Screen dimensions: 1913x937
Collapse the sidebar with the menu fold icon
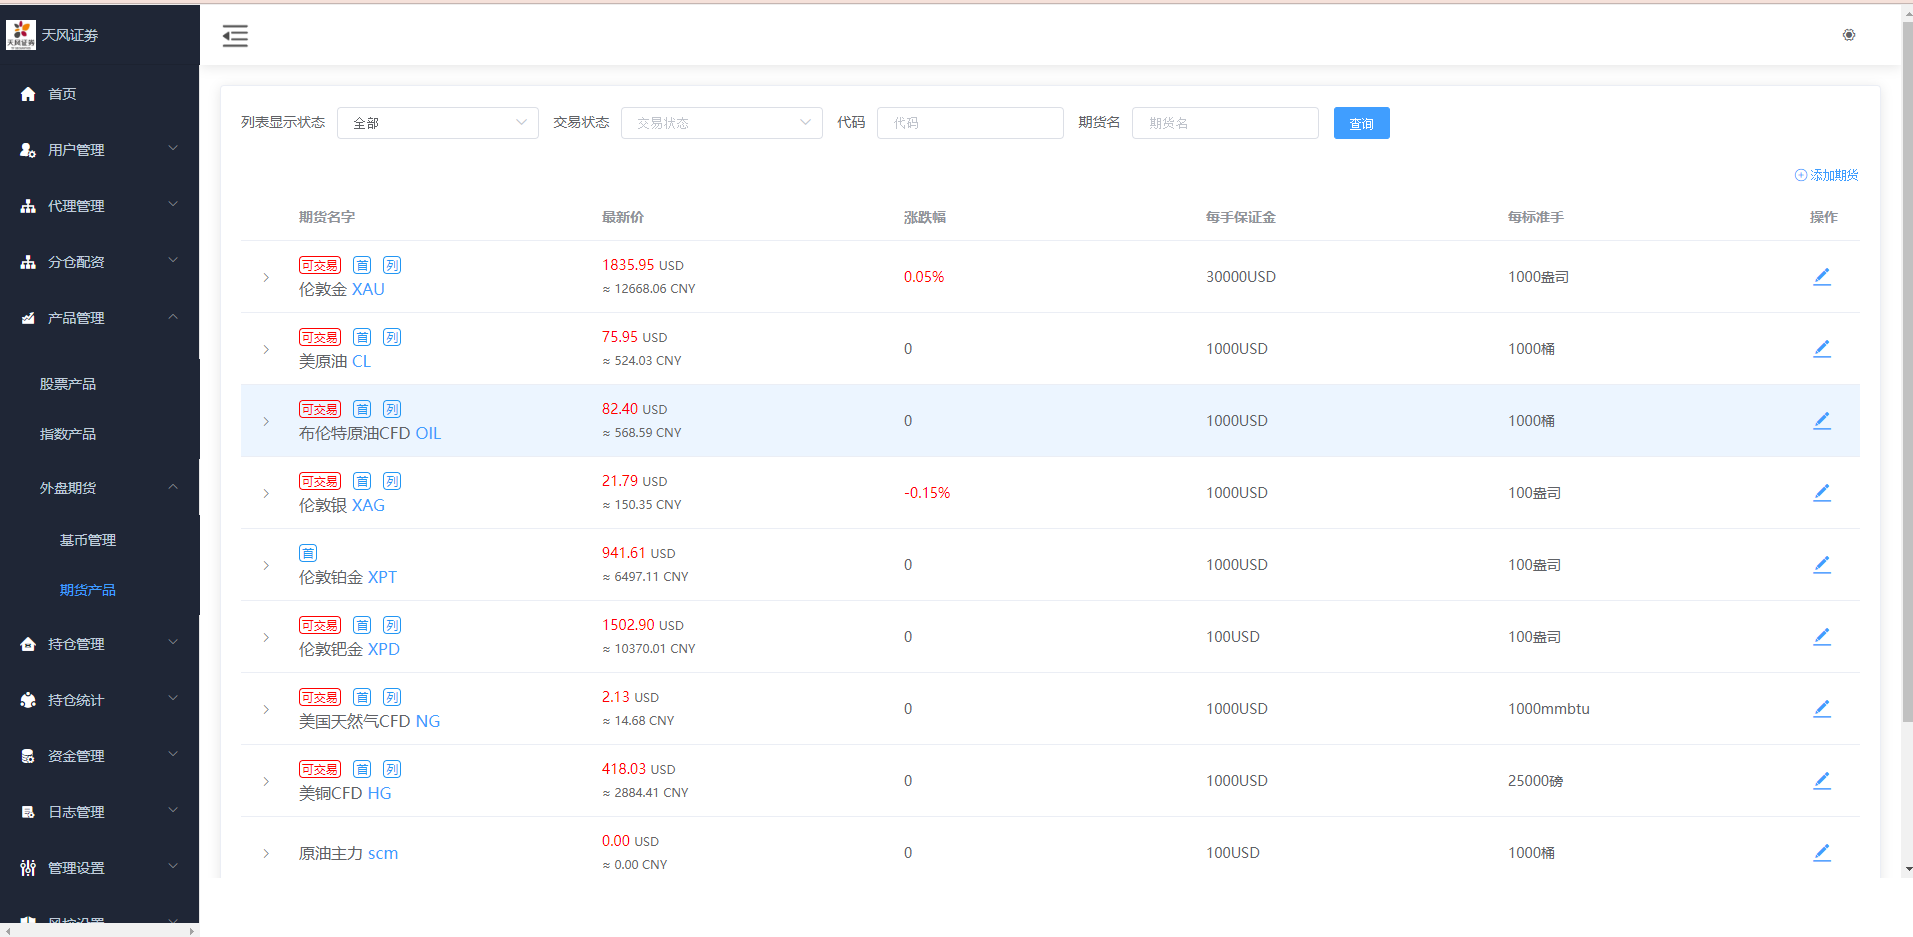(235, 37)
